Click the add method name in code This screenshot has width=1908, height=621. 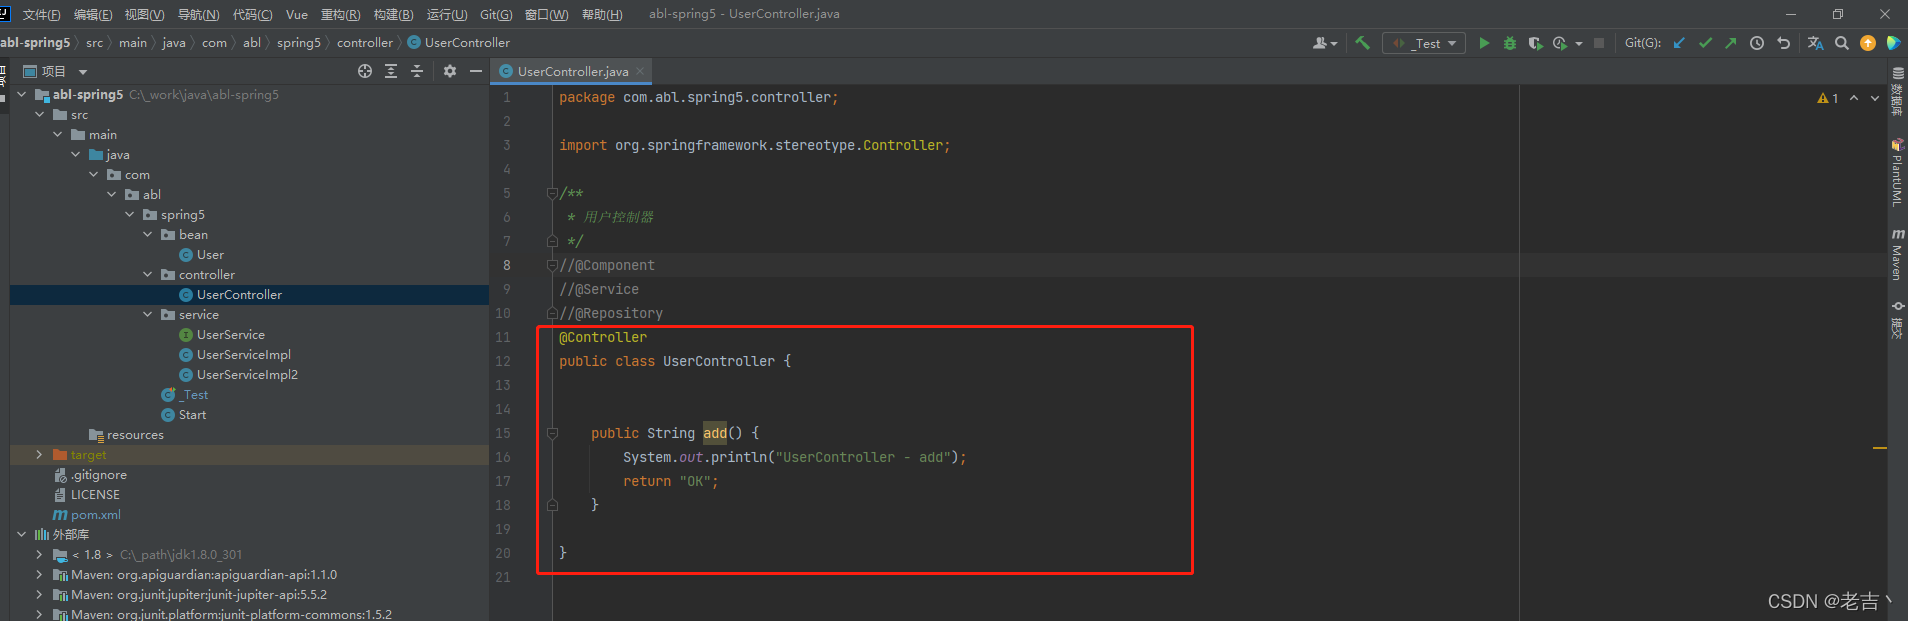click(x=715, y=433)
